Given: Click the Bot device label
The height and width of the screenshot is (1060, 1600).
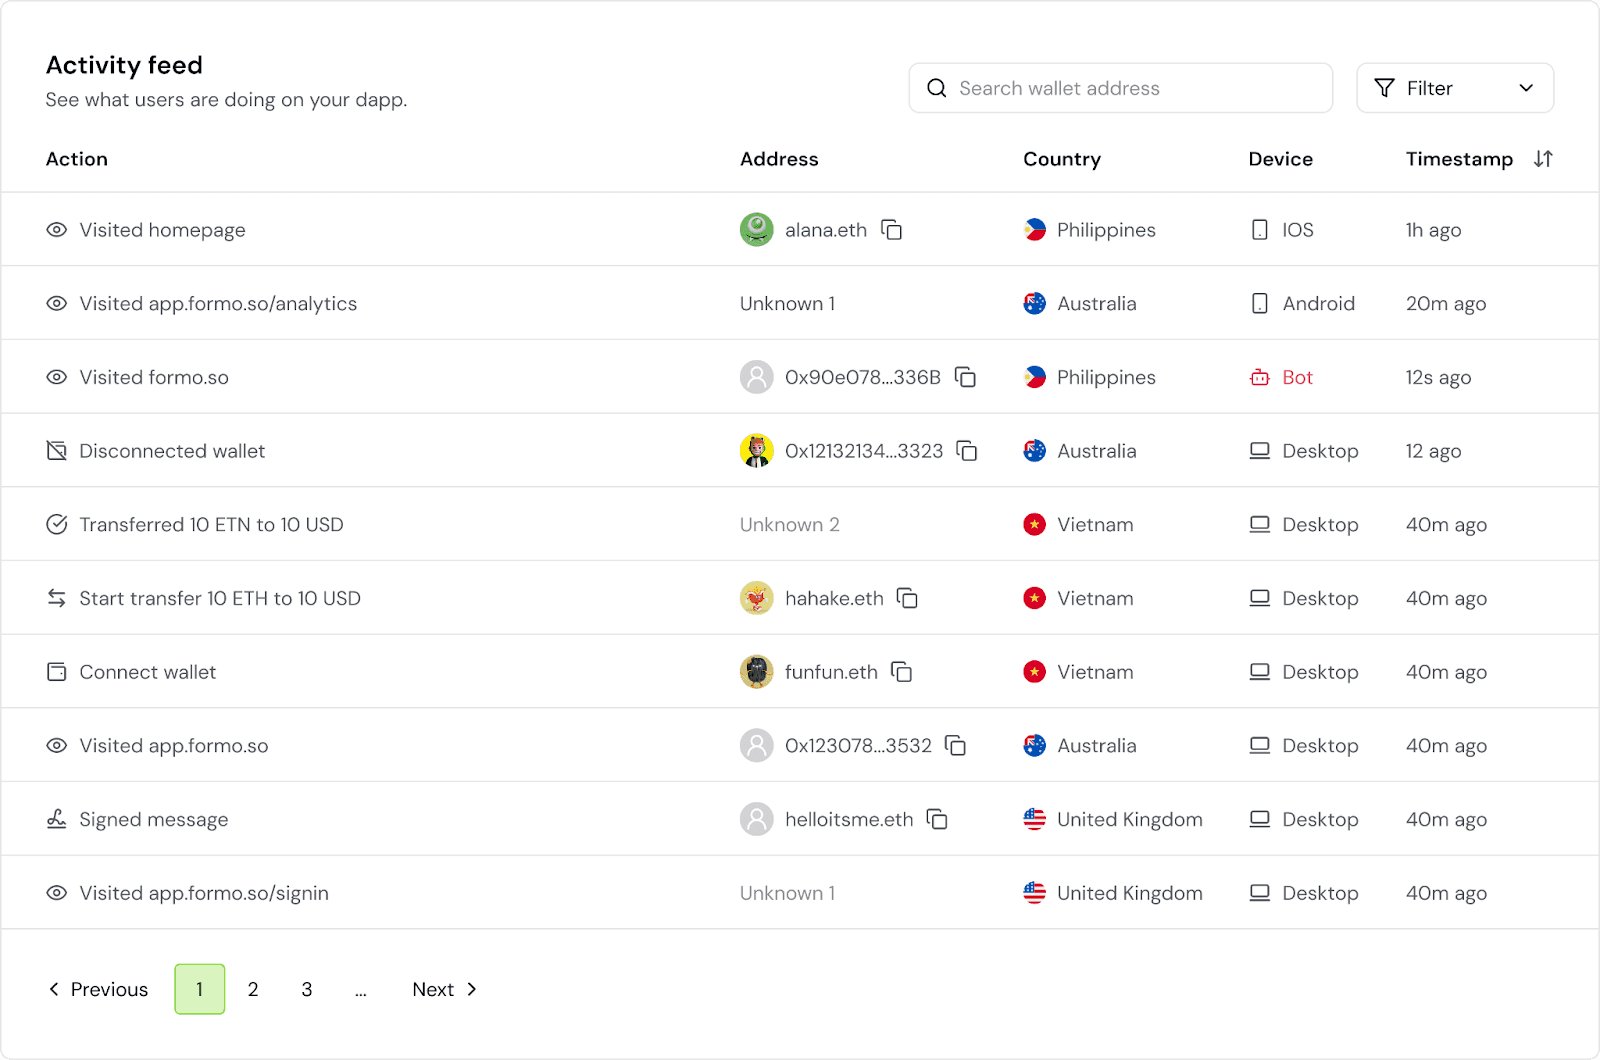Looking at the screenshot, I should (x=1298, y=377).
